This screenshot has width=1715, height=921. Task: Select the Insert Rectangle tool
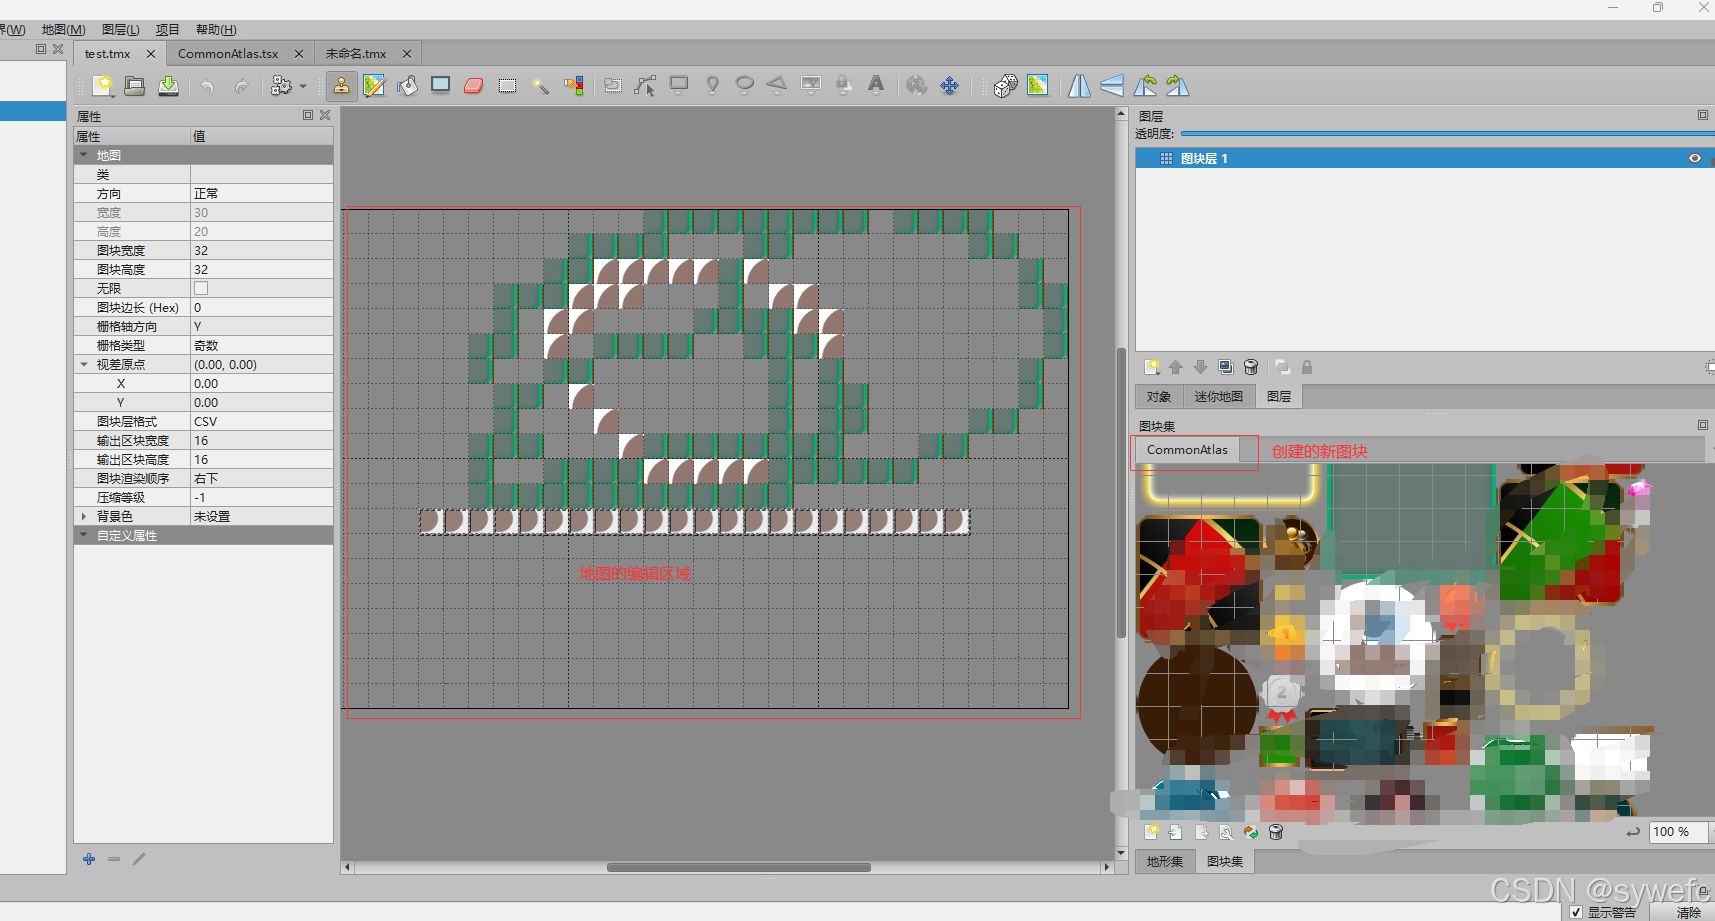pyautogui.click(x=679, y=86)
